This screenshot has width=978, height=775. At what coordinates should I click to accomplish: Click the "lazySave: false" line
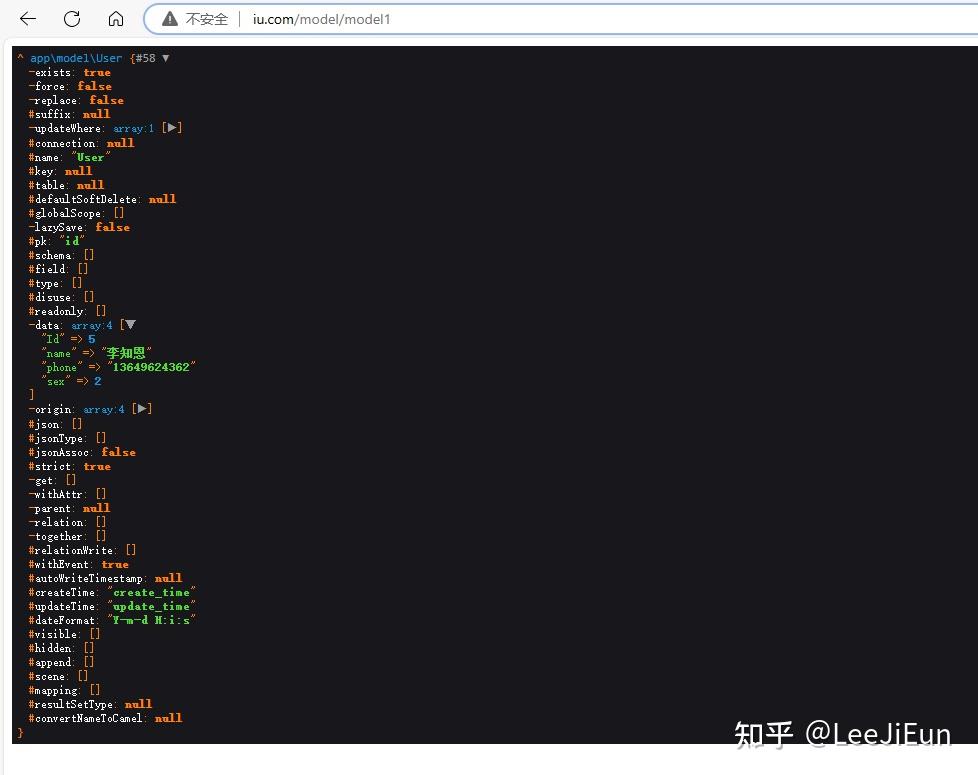(x=79, y=227)
